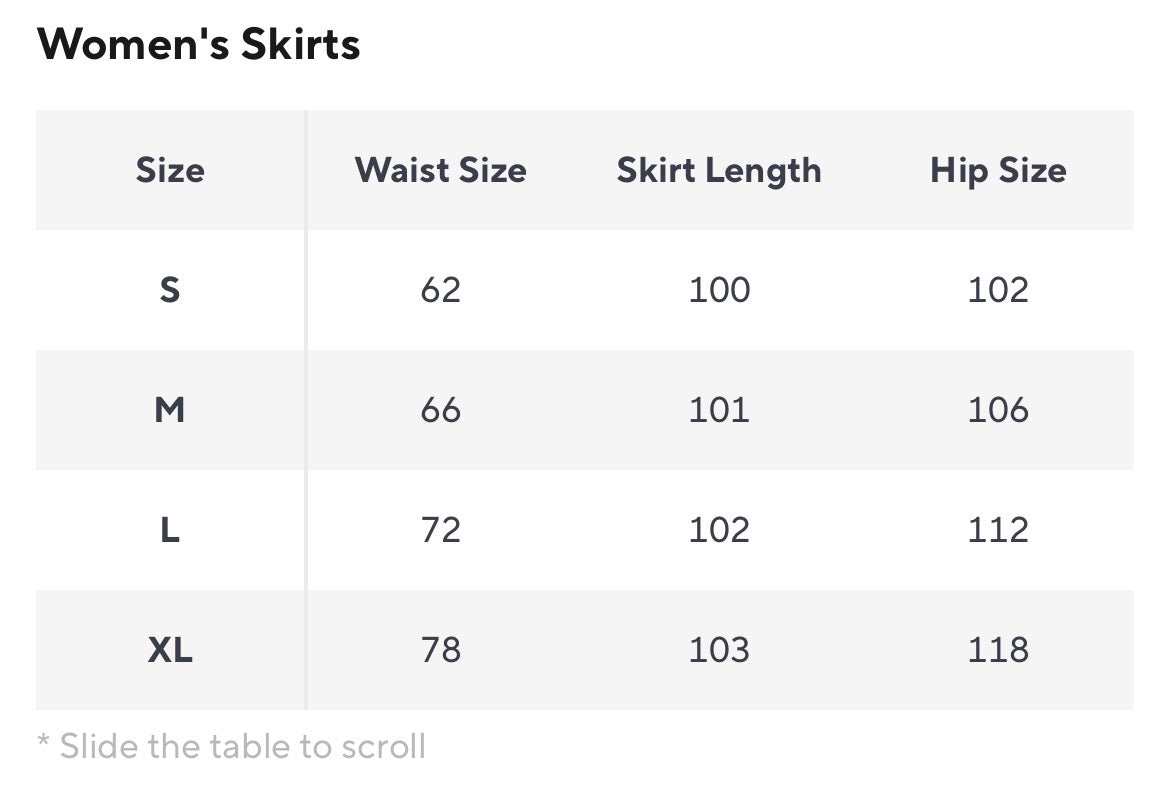Select waist size value 66
Image resolution: width=1170 pixels, height=794 pixels.
(440, 410)
